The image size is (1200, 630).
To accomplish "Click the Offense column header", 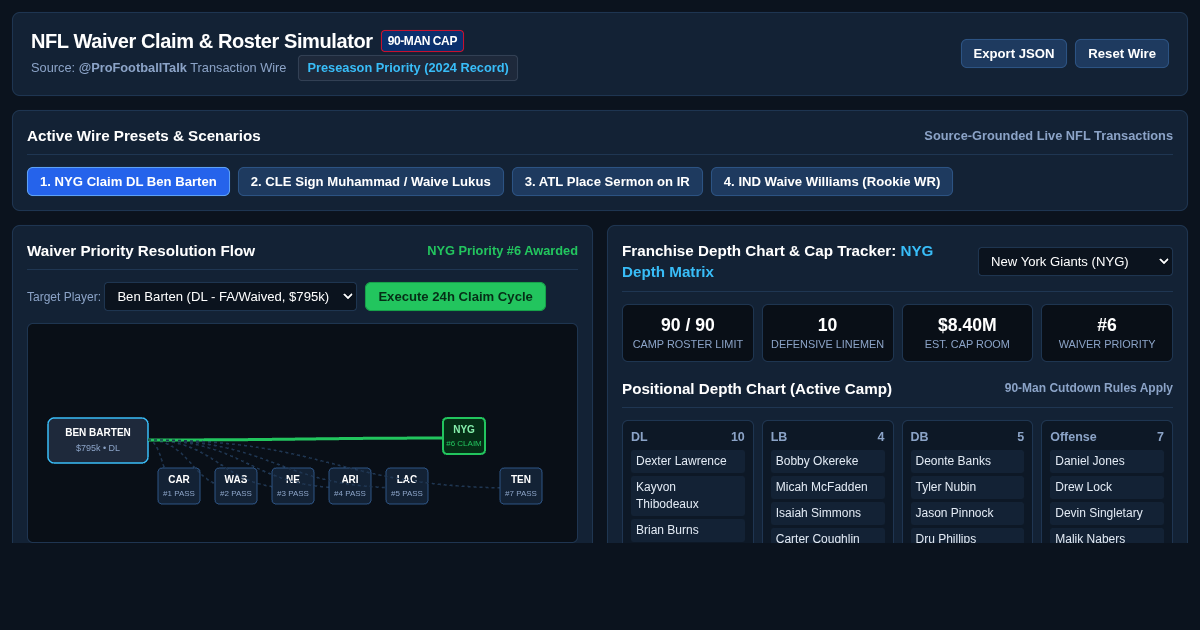I will point(1107,437).
